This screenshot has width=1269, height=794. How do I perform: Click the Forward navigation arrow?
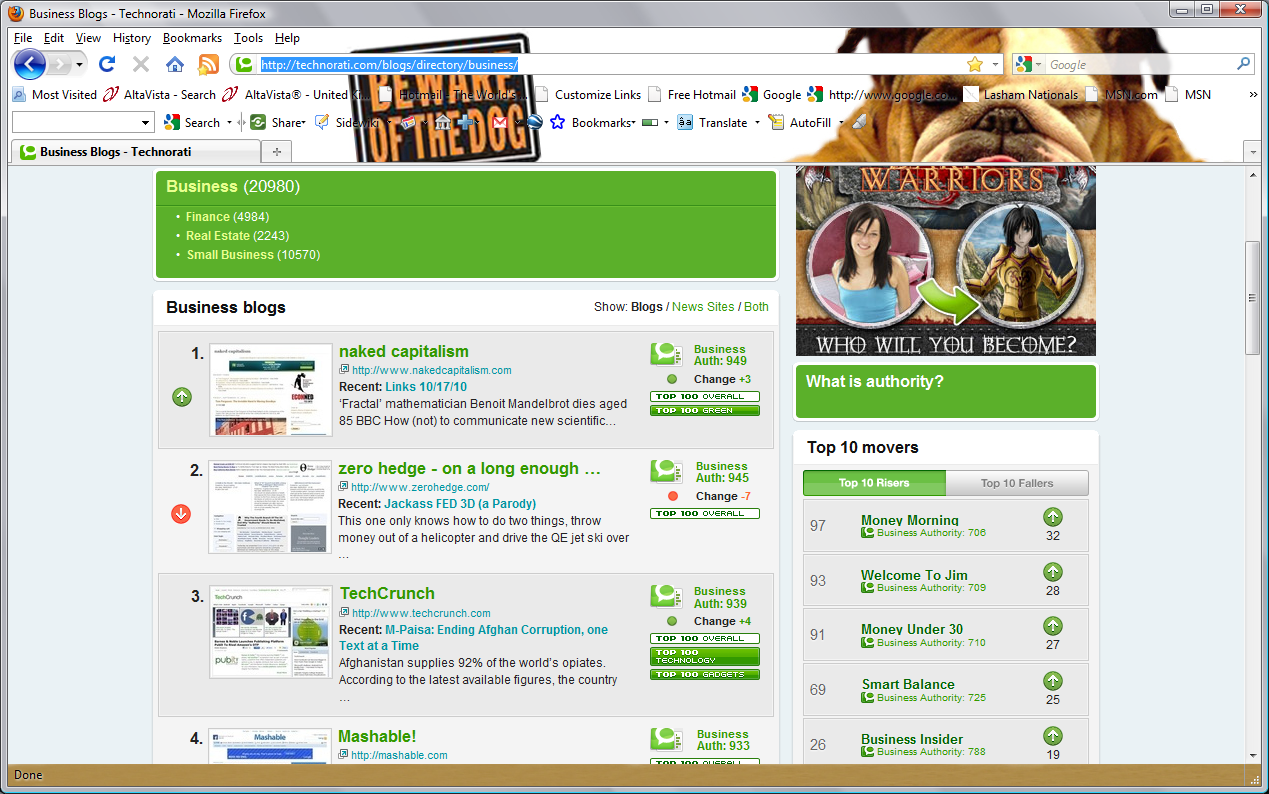pyautogui.click(x=59, y=64)
